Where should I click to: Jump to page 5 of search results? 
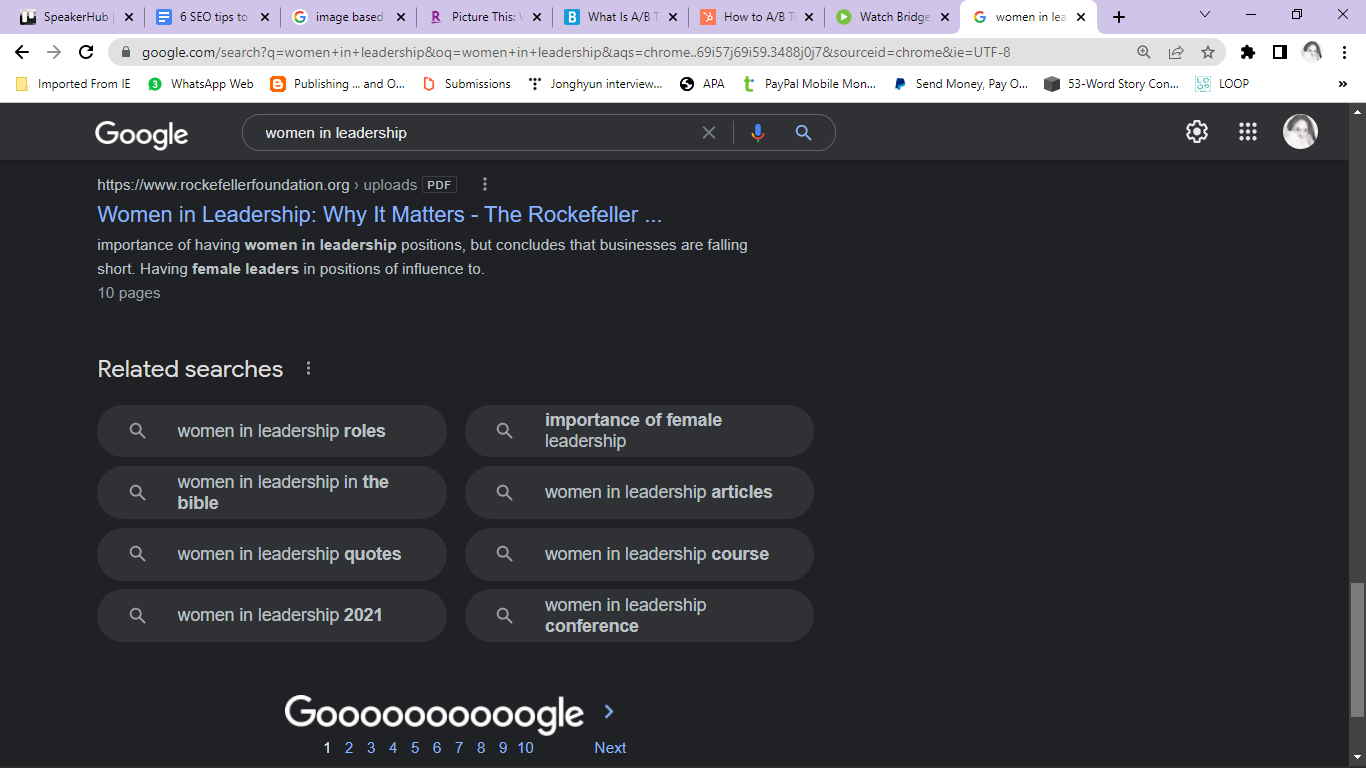tap(414, 747)
